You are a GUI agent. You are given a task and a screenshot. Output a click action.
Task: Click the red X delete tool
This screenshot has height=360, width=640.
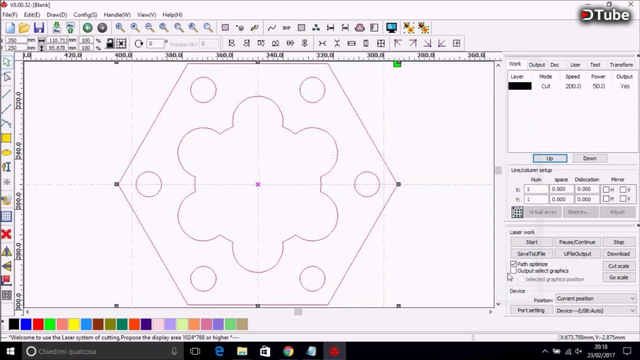(6, 234)
